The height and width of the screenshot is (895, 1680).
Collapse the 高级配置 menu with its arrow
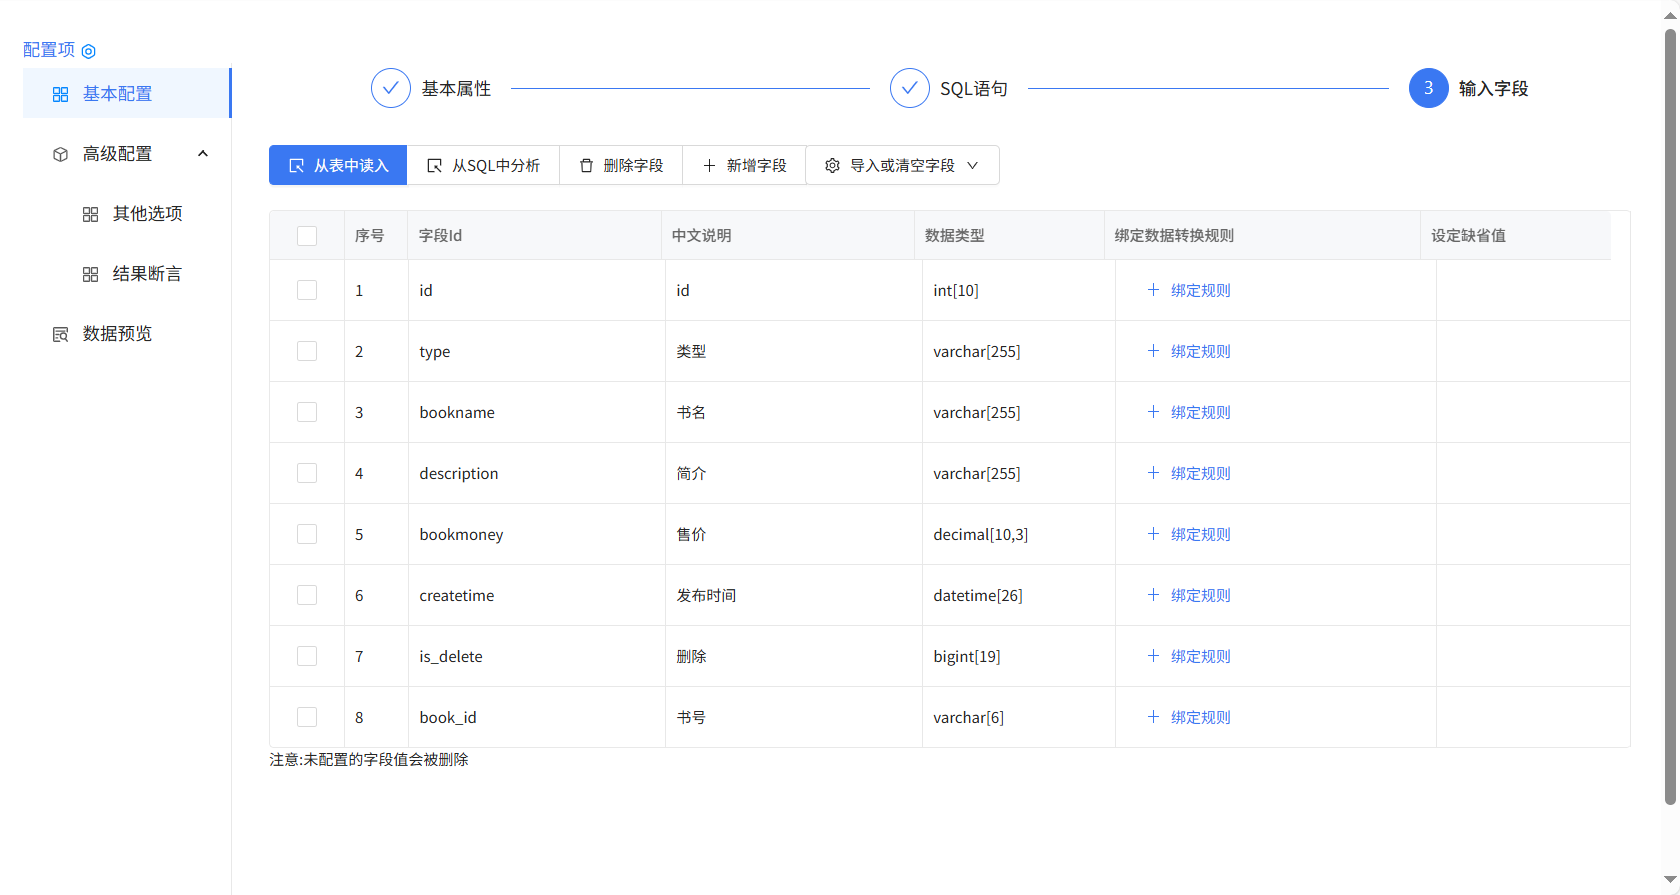pos(203,154)
